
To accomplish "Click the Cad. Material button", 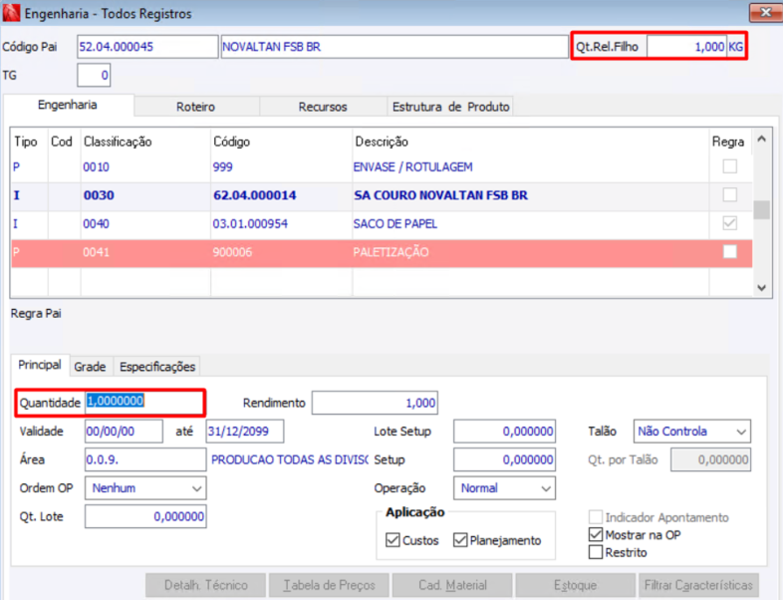I will tap(452, 585).
